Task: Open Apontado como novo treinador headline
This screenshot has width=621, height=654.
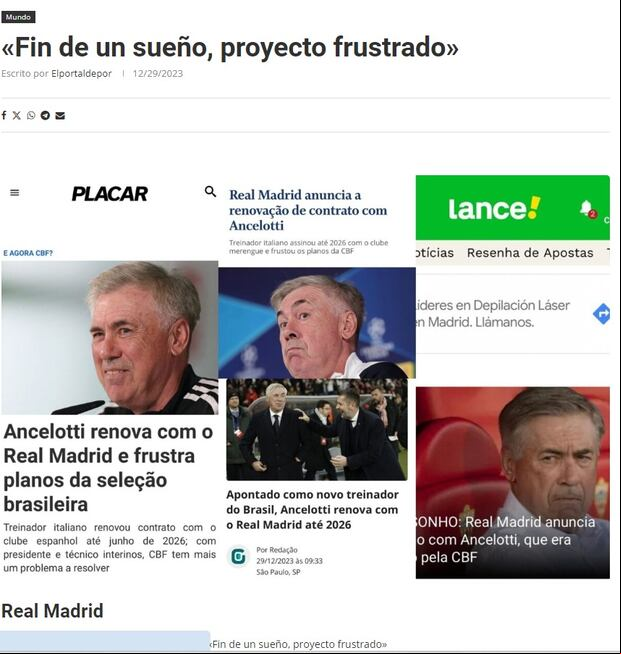Action: point(312,510)
